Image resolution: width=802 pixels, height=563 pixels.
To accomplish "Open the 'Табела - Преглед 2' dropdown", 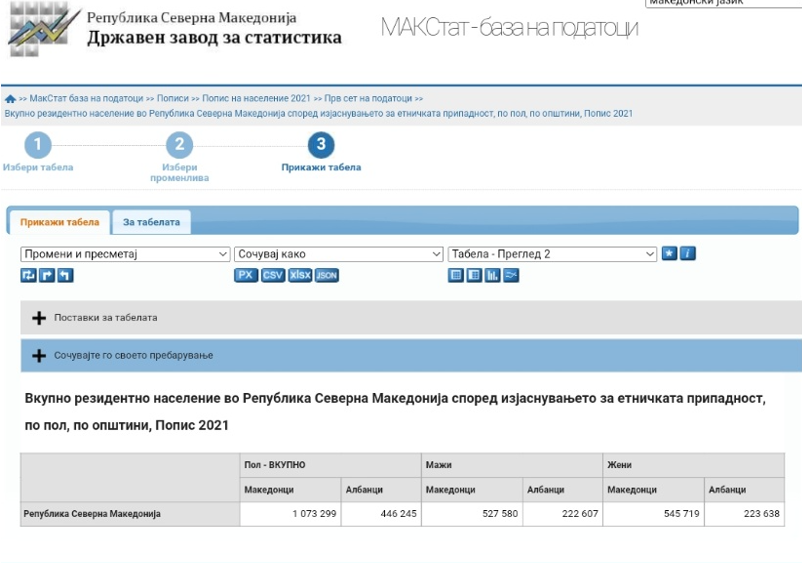I will [552, 254].
